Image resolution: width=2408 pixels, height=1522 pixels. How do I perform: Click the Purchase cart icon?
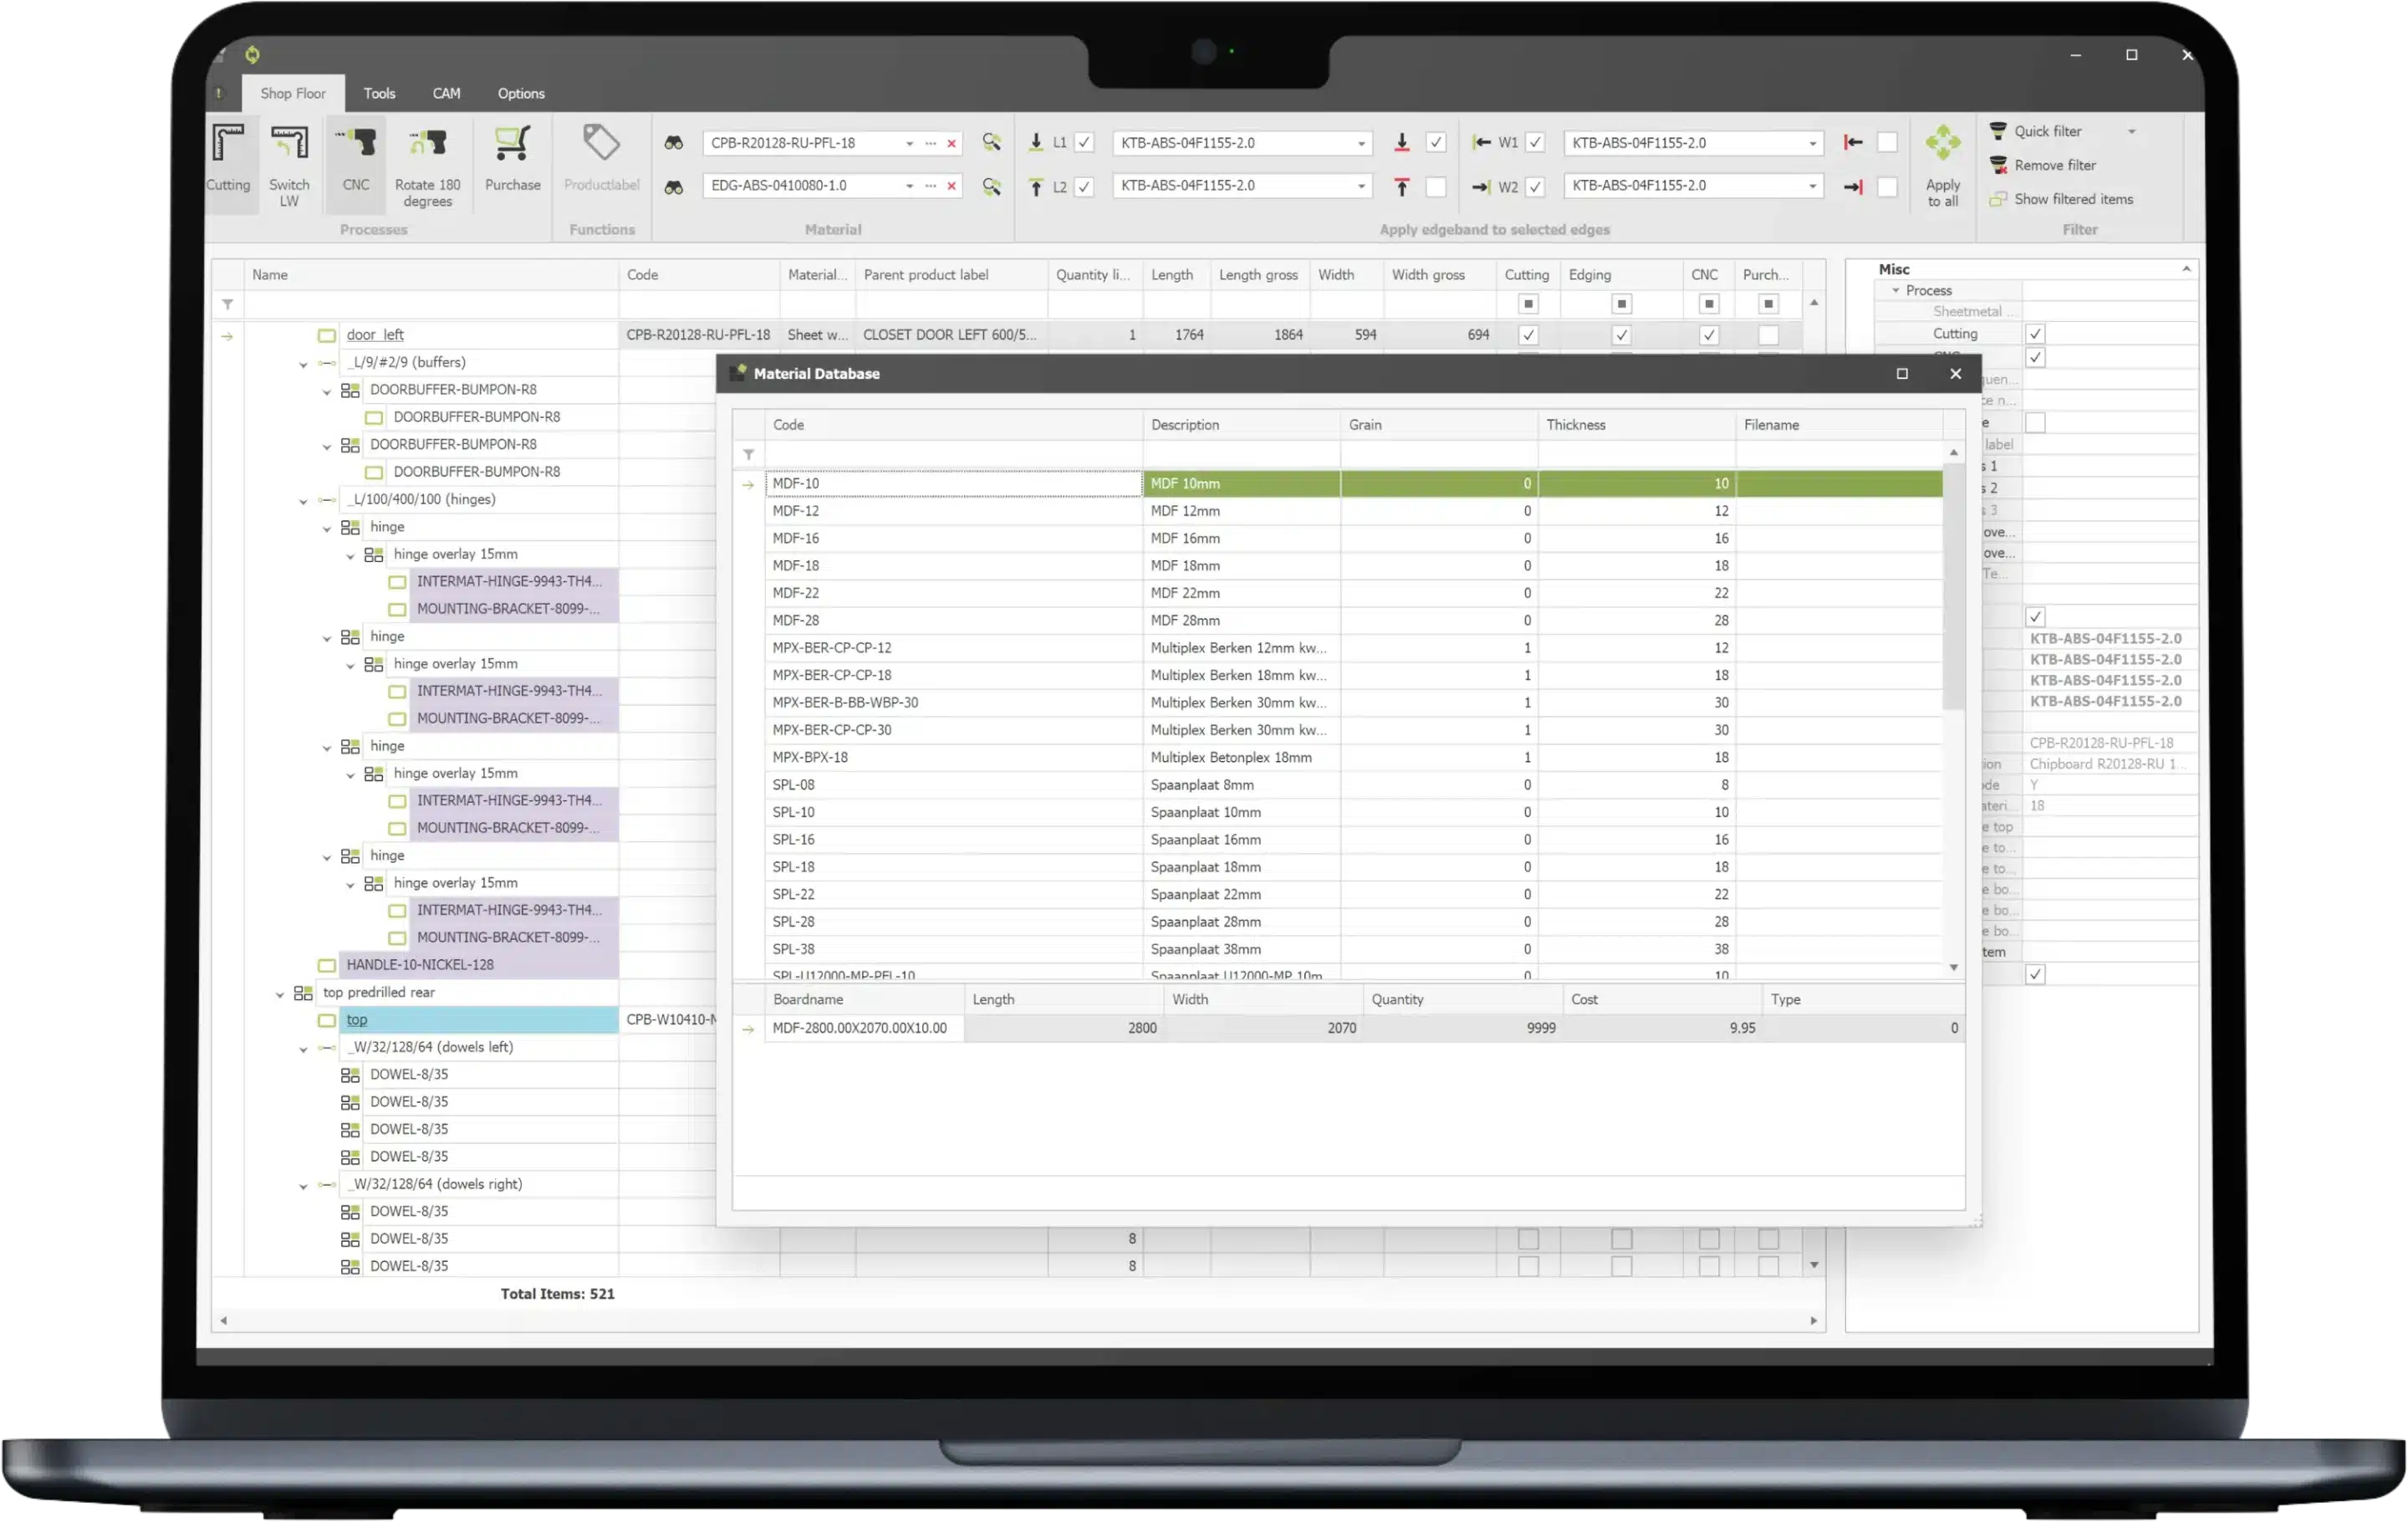[x=512, y=146]
